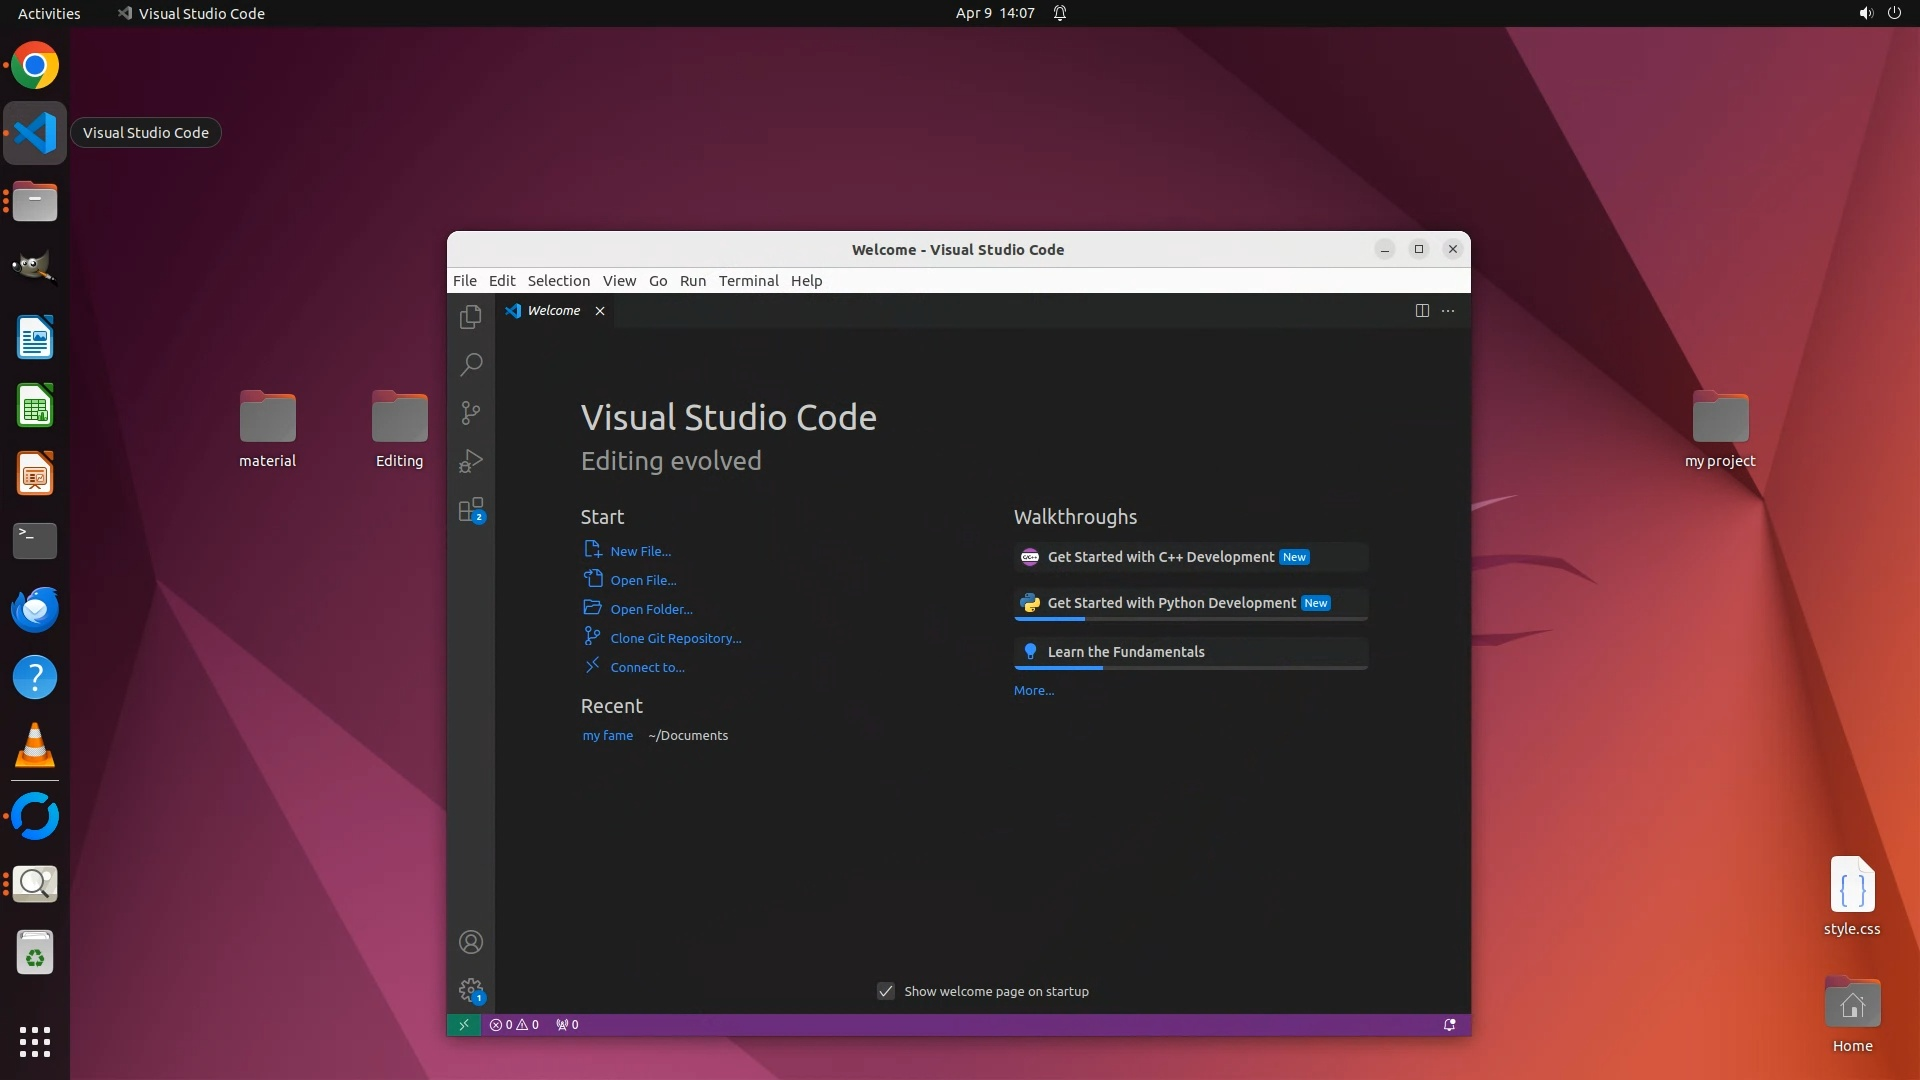Screen dimensions: 1920x1080
Task: Open recent folder my fame
Action: [607, 735]
